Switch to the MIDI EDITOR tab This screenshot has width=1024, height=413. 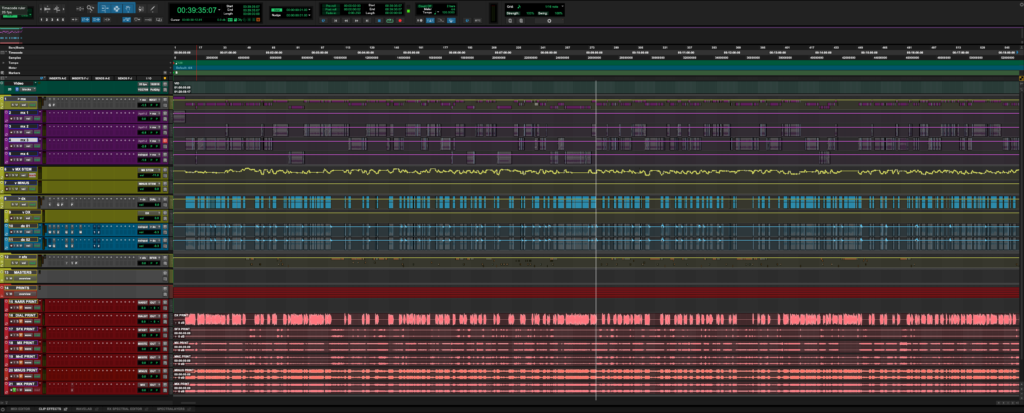coord(20,410)
